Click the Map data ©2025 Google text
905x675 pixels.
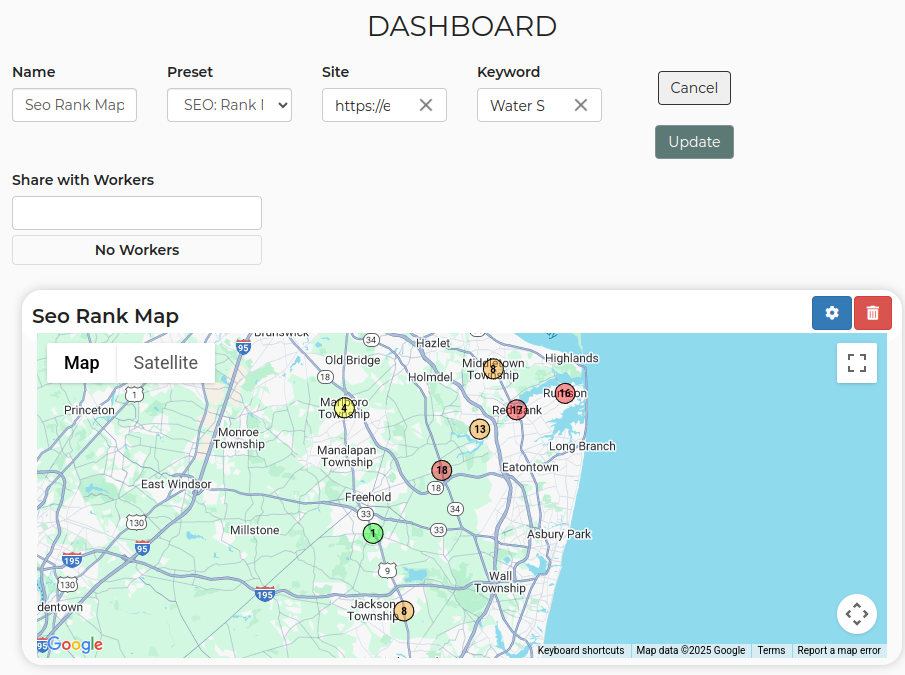click(690, 650)
